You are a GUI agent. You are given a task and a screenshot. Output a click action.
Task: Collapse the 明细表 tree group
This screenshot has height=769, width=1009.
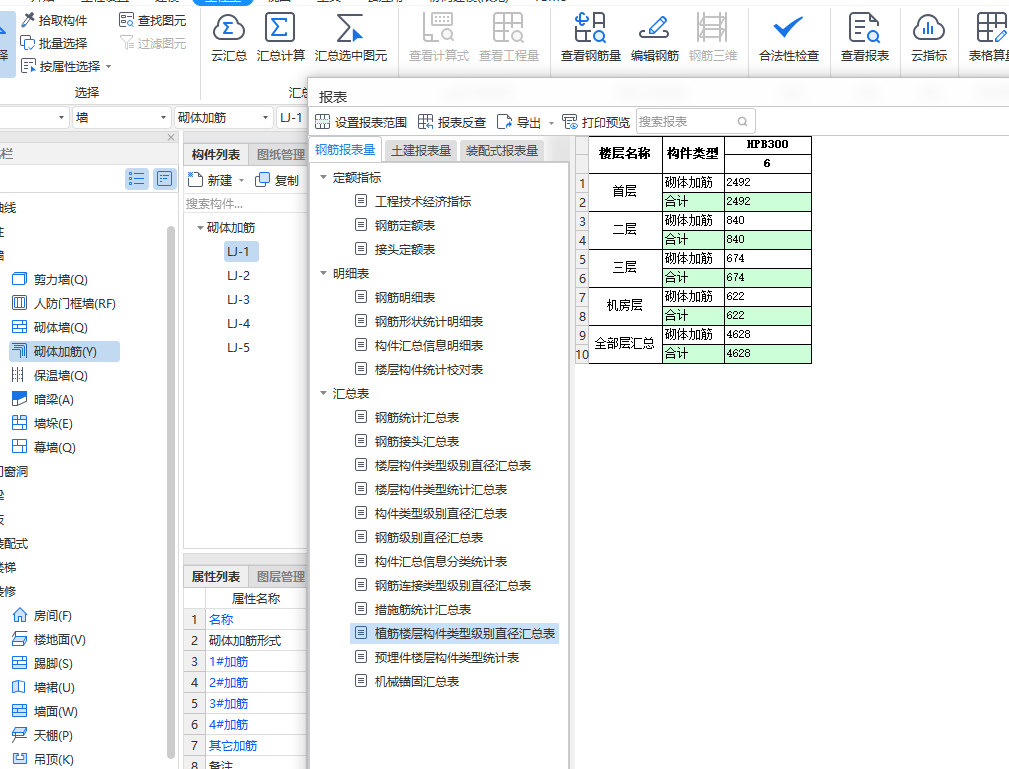tap(324, 273)
